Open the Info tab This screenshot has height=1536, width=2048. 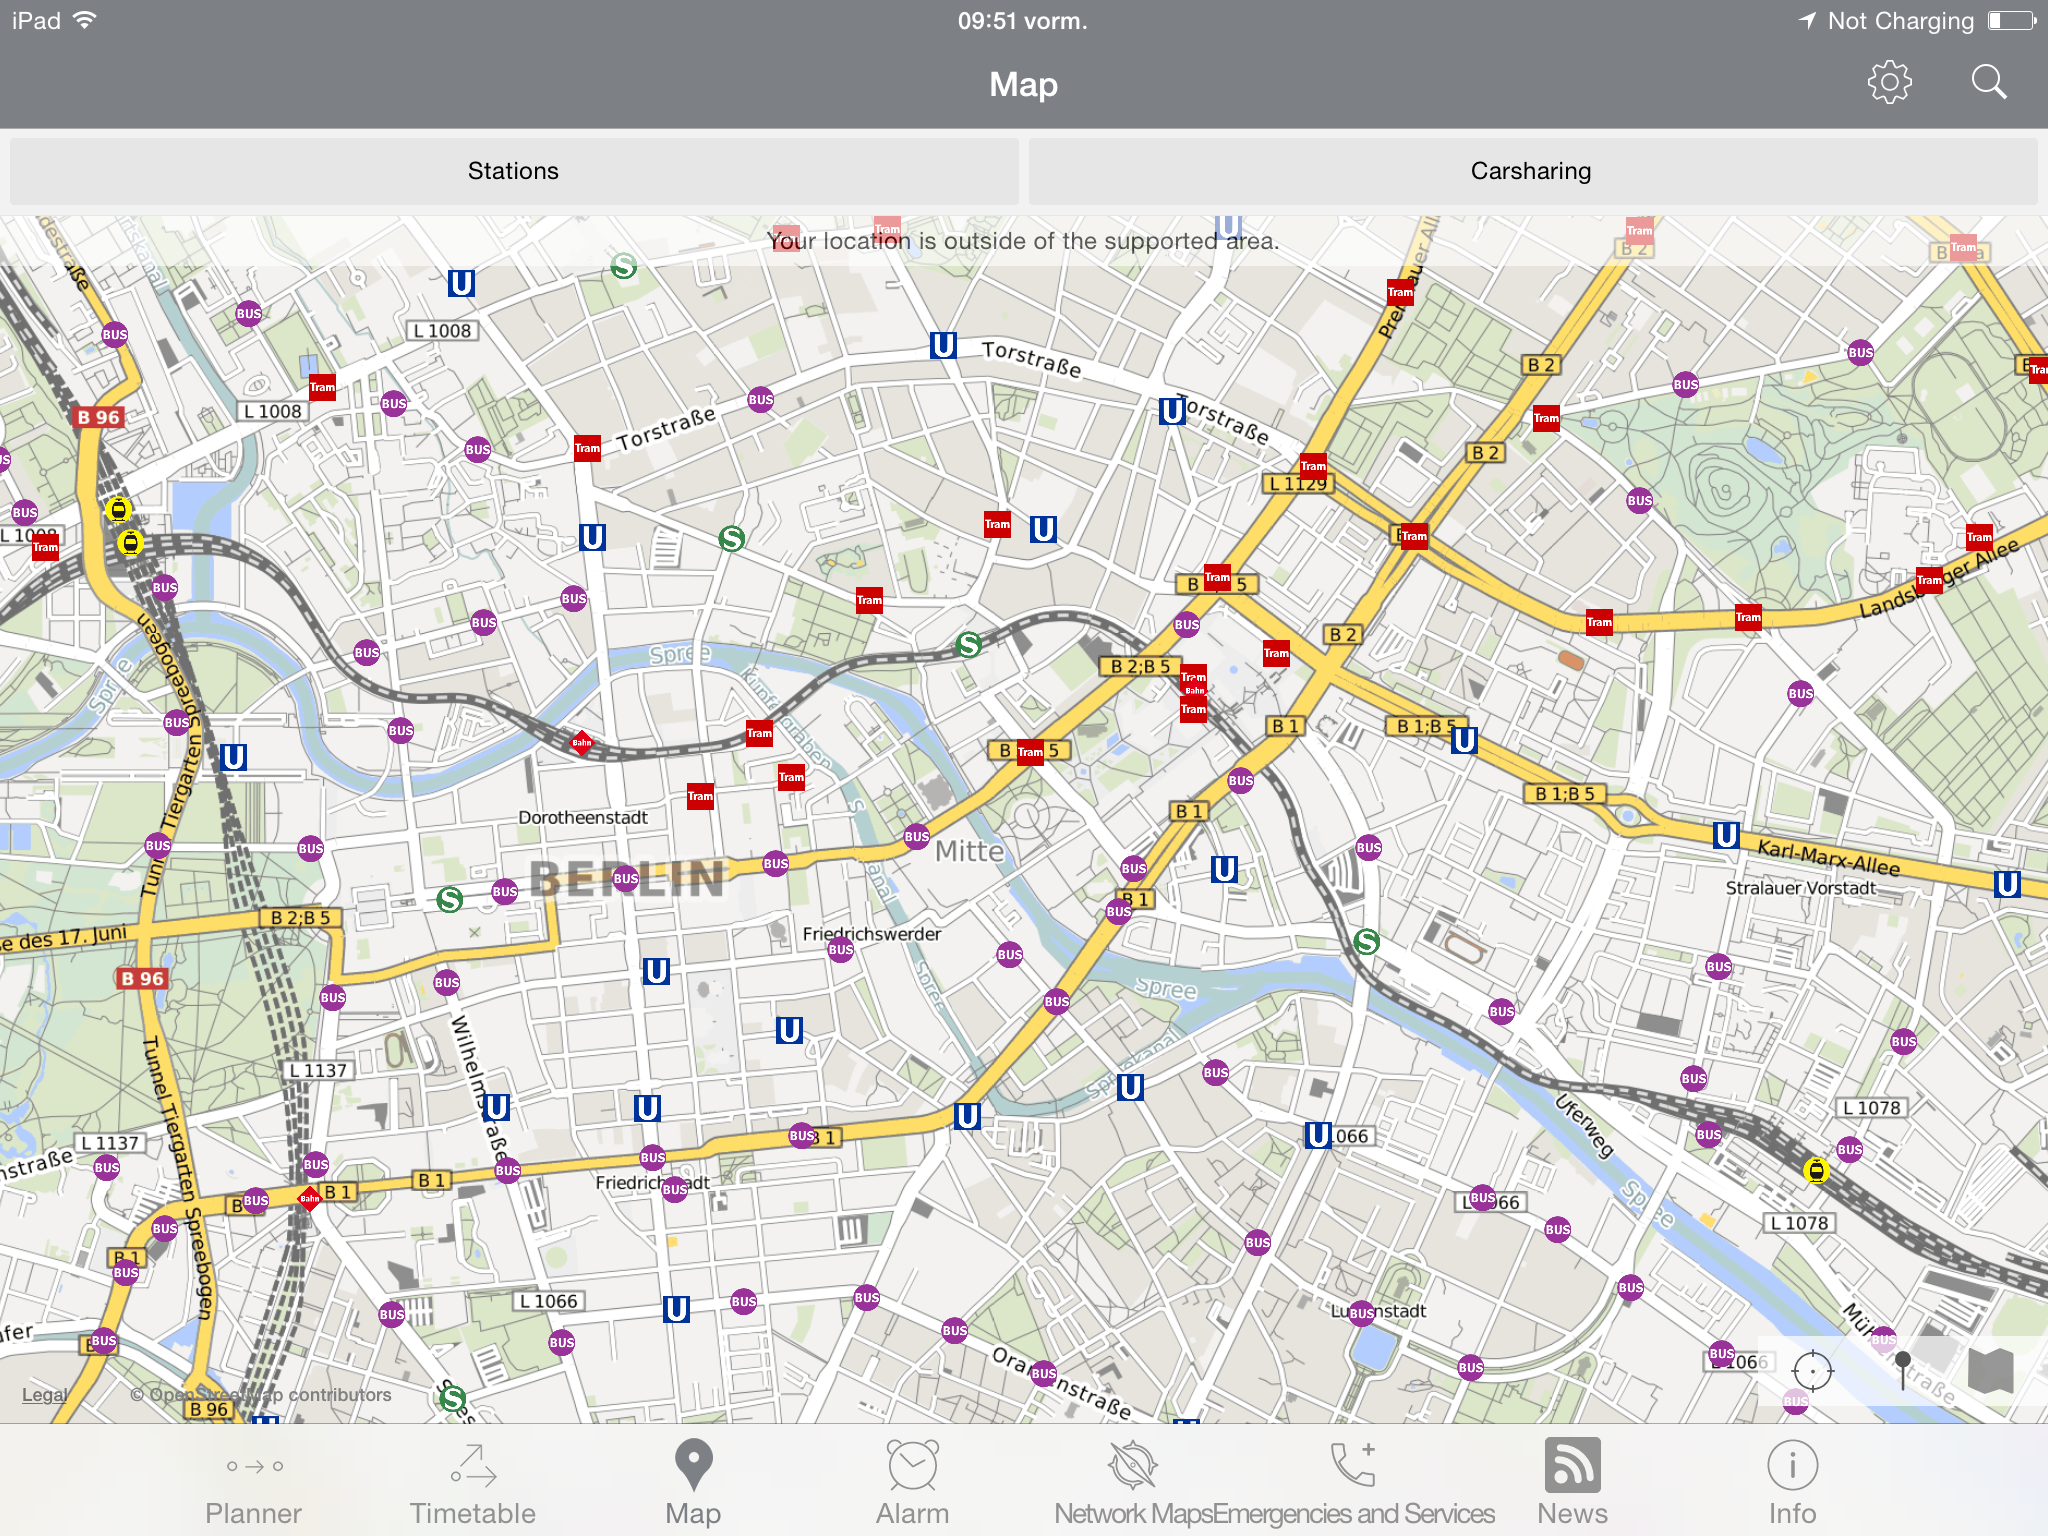coord(1792,1484)
